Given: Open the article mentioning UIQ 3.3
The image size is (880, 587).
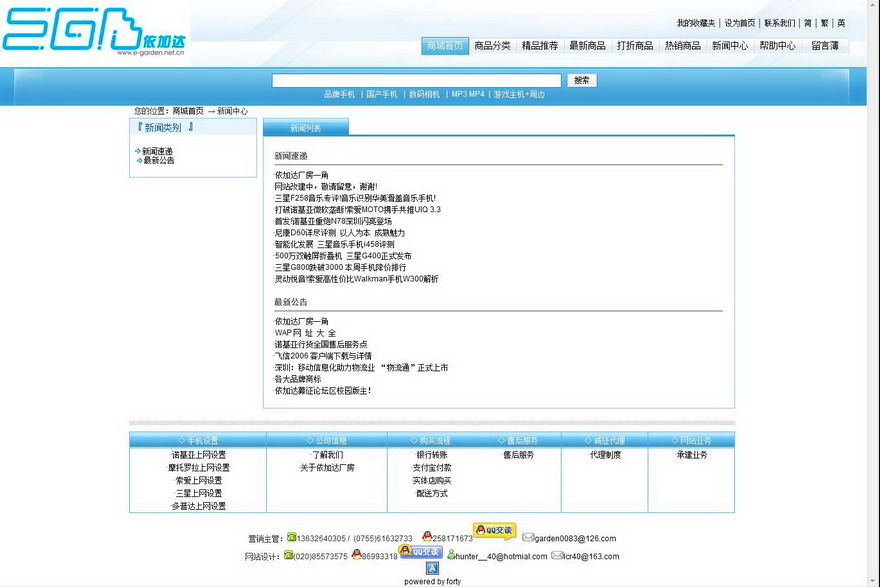Looking at the screenshot, I should pos(358,209).
